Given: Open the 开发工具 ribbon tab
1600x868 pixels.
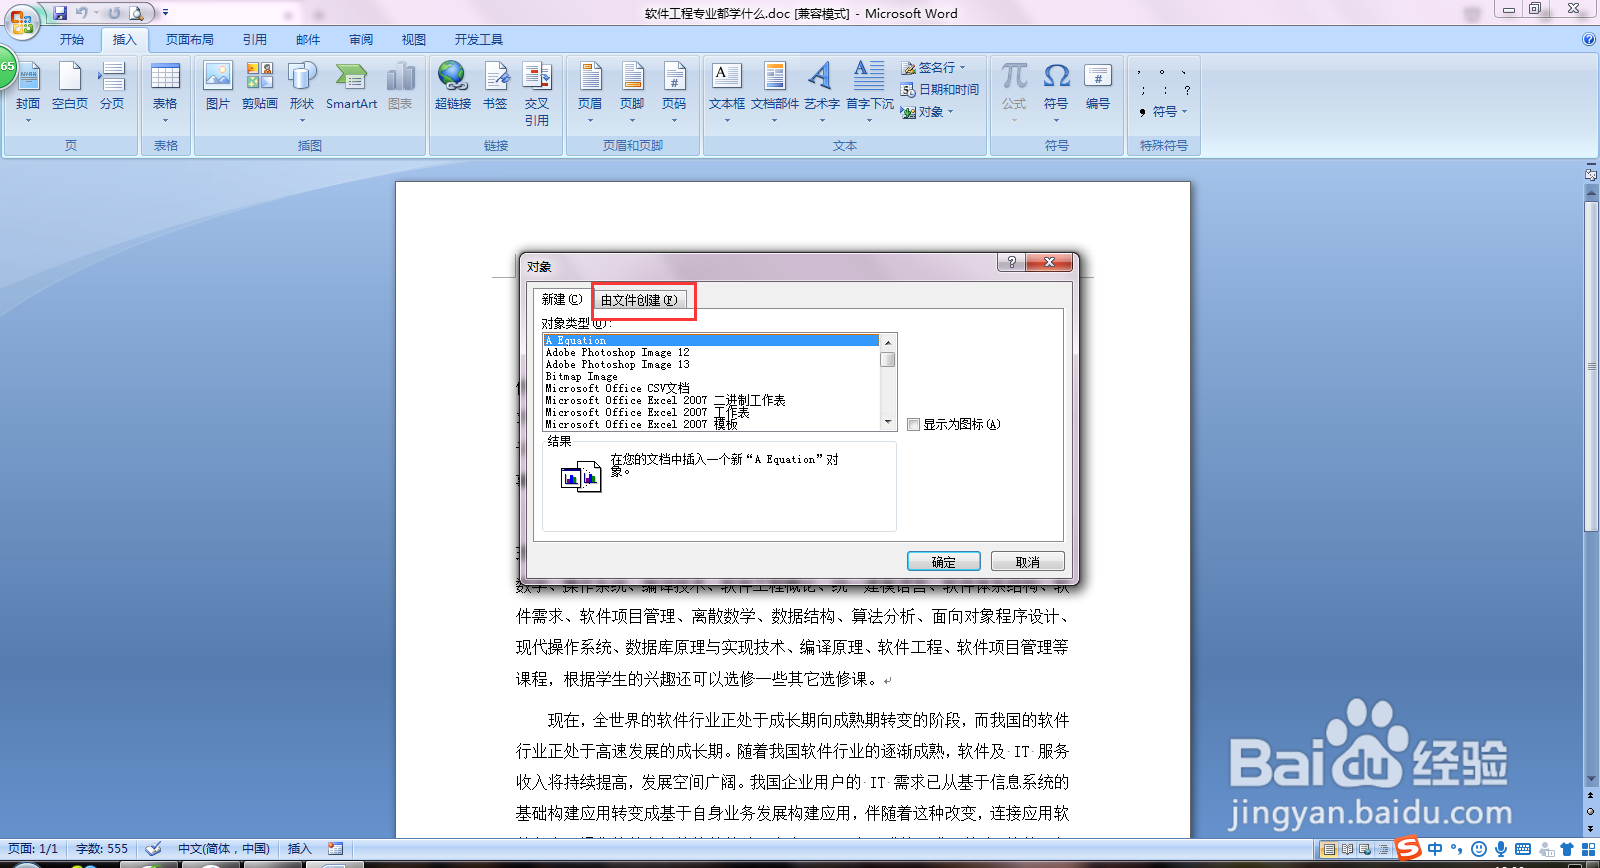Looking at the screenshot, I should [479, 40].
